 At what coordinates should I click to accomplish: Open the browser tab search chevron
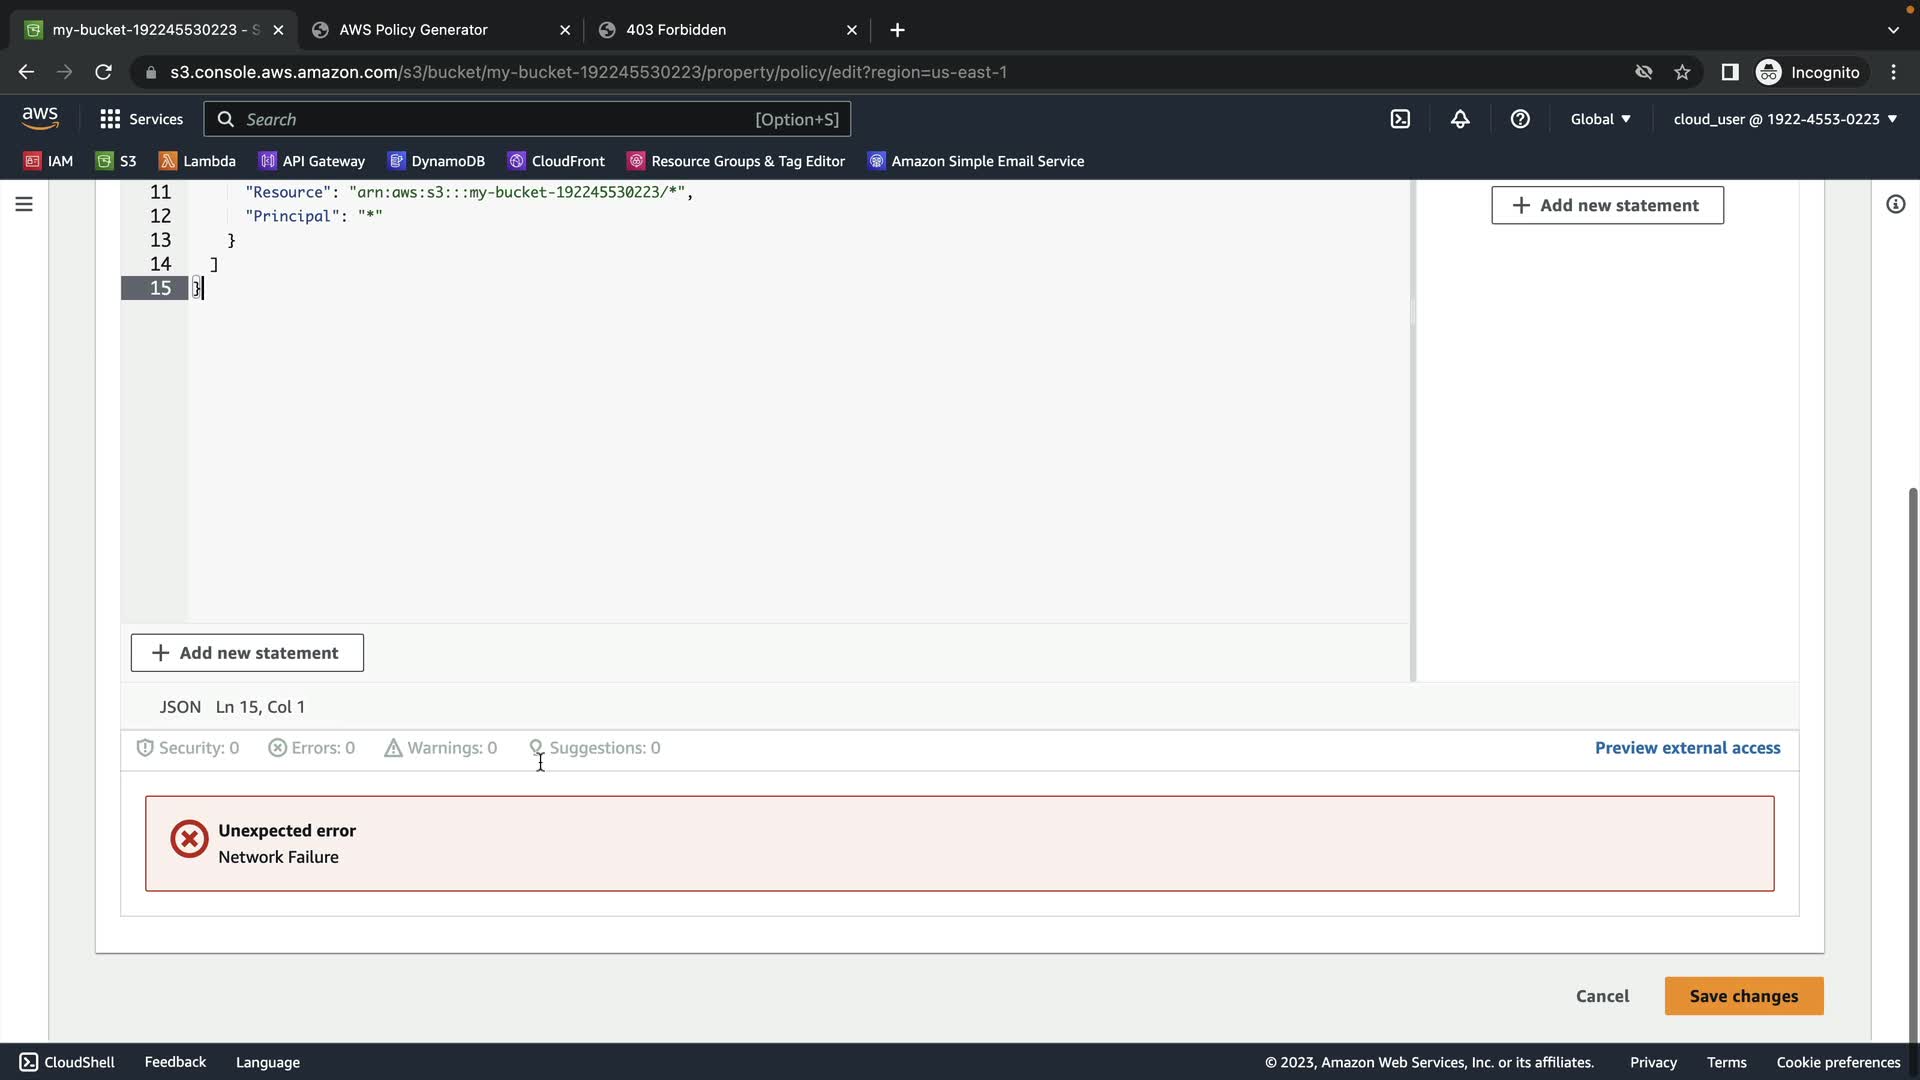(x=1893, y=30)
